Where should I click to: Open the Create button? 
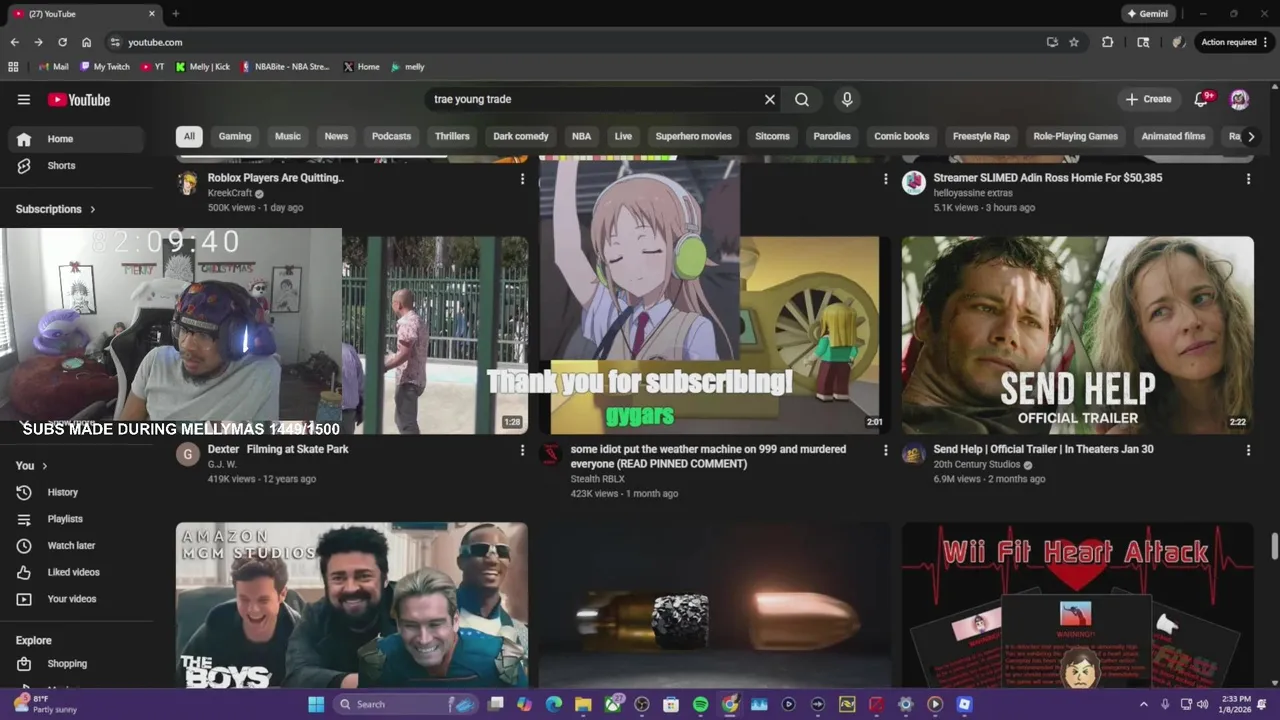point(1148,99)
